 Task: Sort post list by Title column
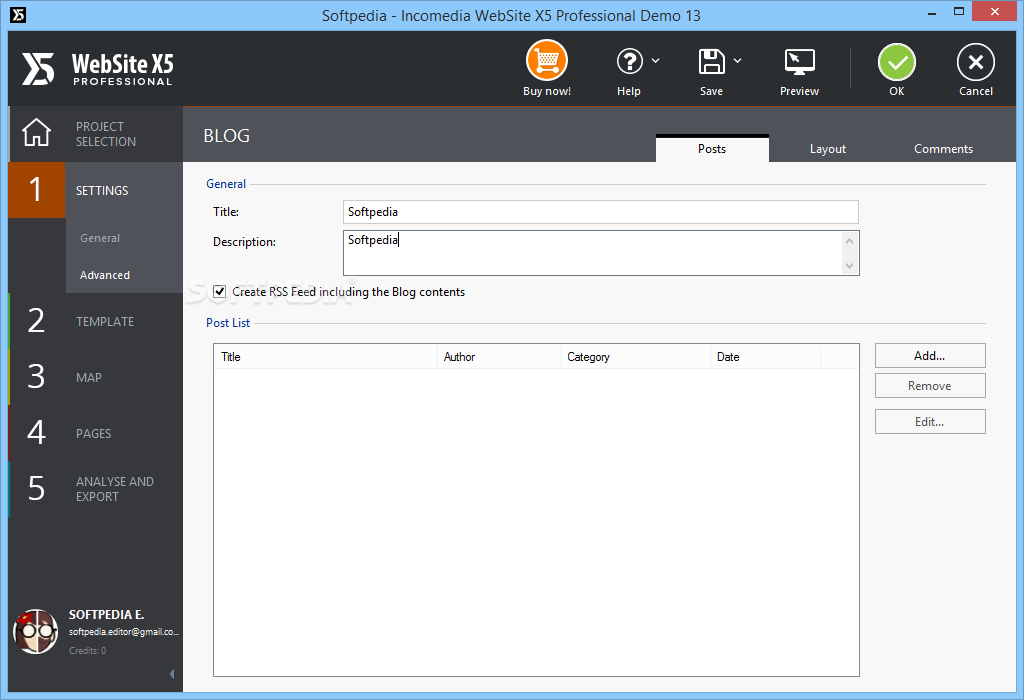point(325,357)
